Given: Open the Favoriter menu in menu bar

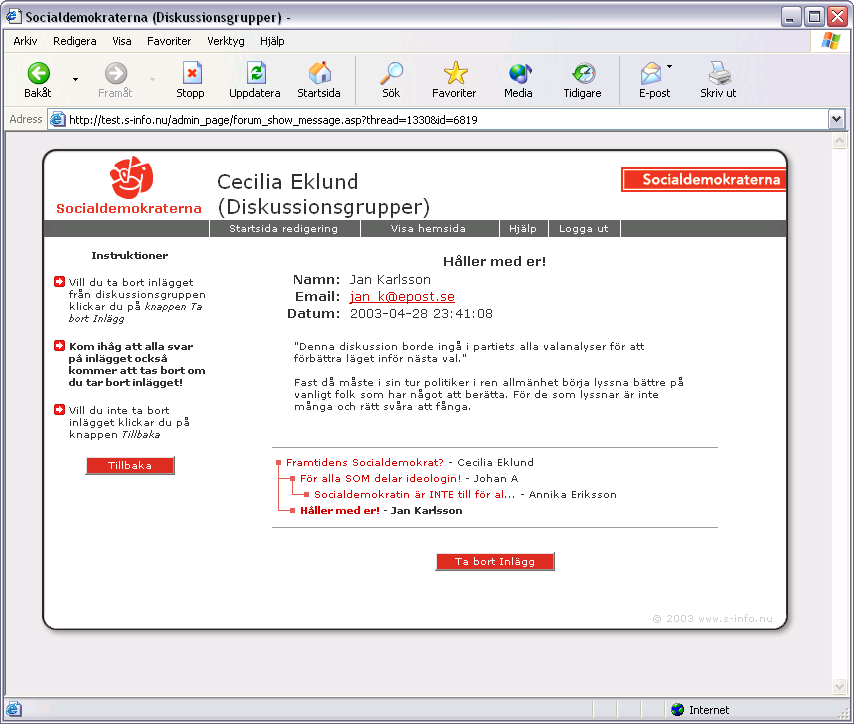Looking at the screenshot, I should point(169,41).
